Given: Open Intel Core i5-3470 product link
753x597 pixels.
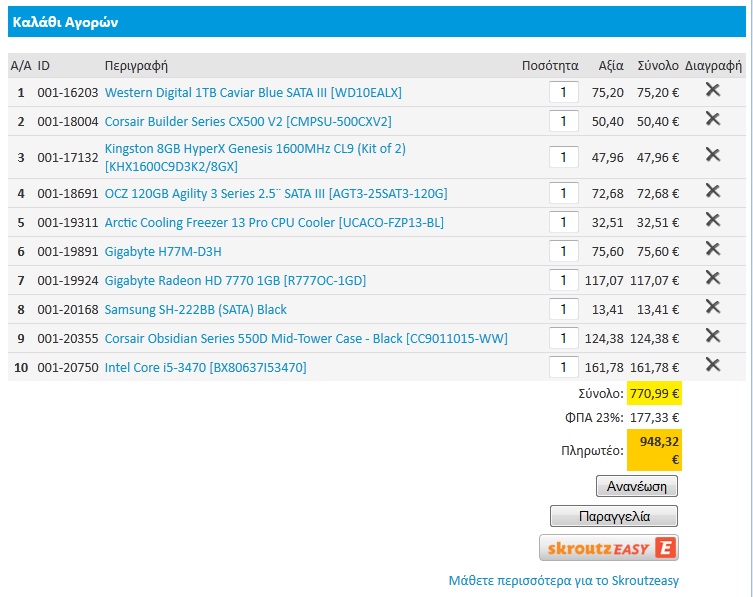Looking at the screenshot, I should [x=206, y=367].
